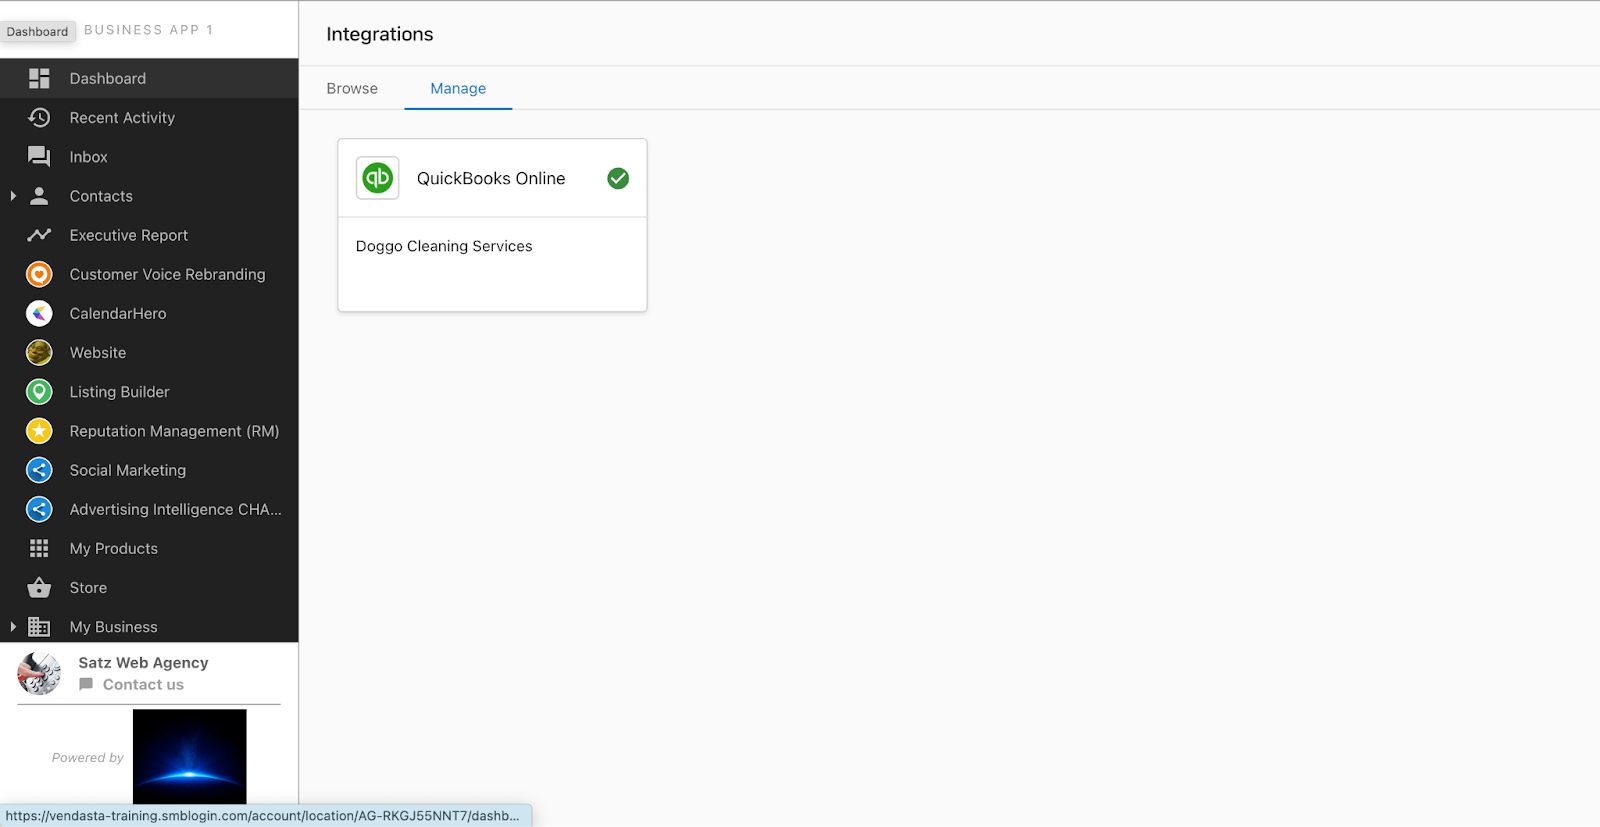Open Customer Voice Rebranding product
Screen dimensions: 1600x827
click(x=149, y=274)
